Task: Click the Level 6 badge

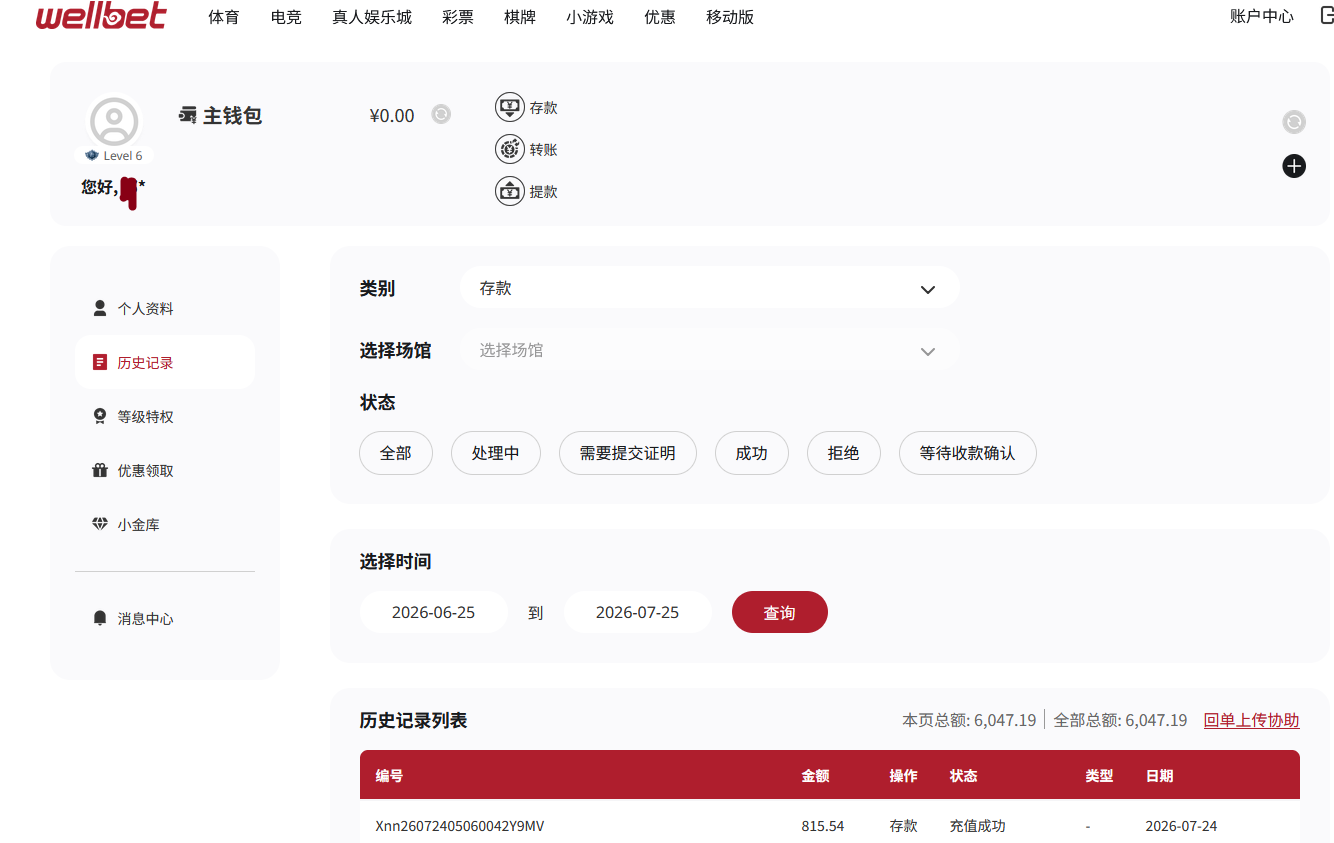Action: click(114, 155)
